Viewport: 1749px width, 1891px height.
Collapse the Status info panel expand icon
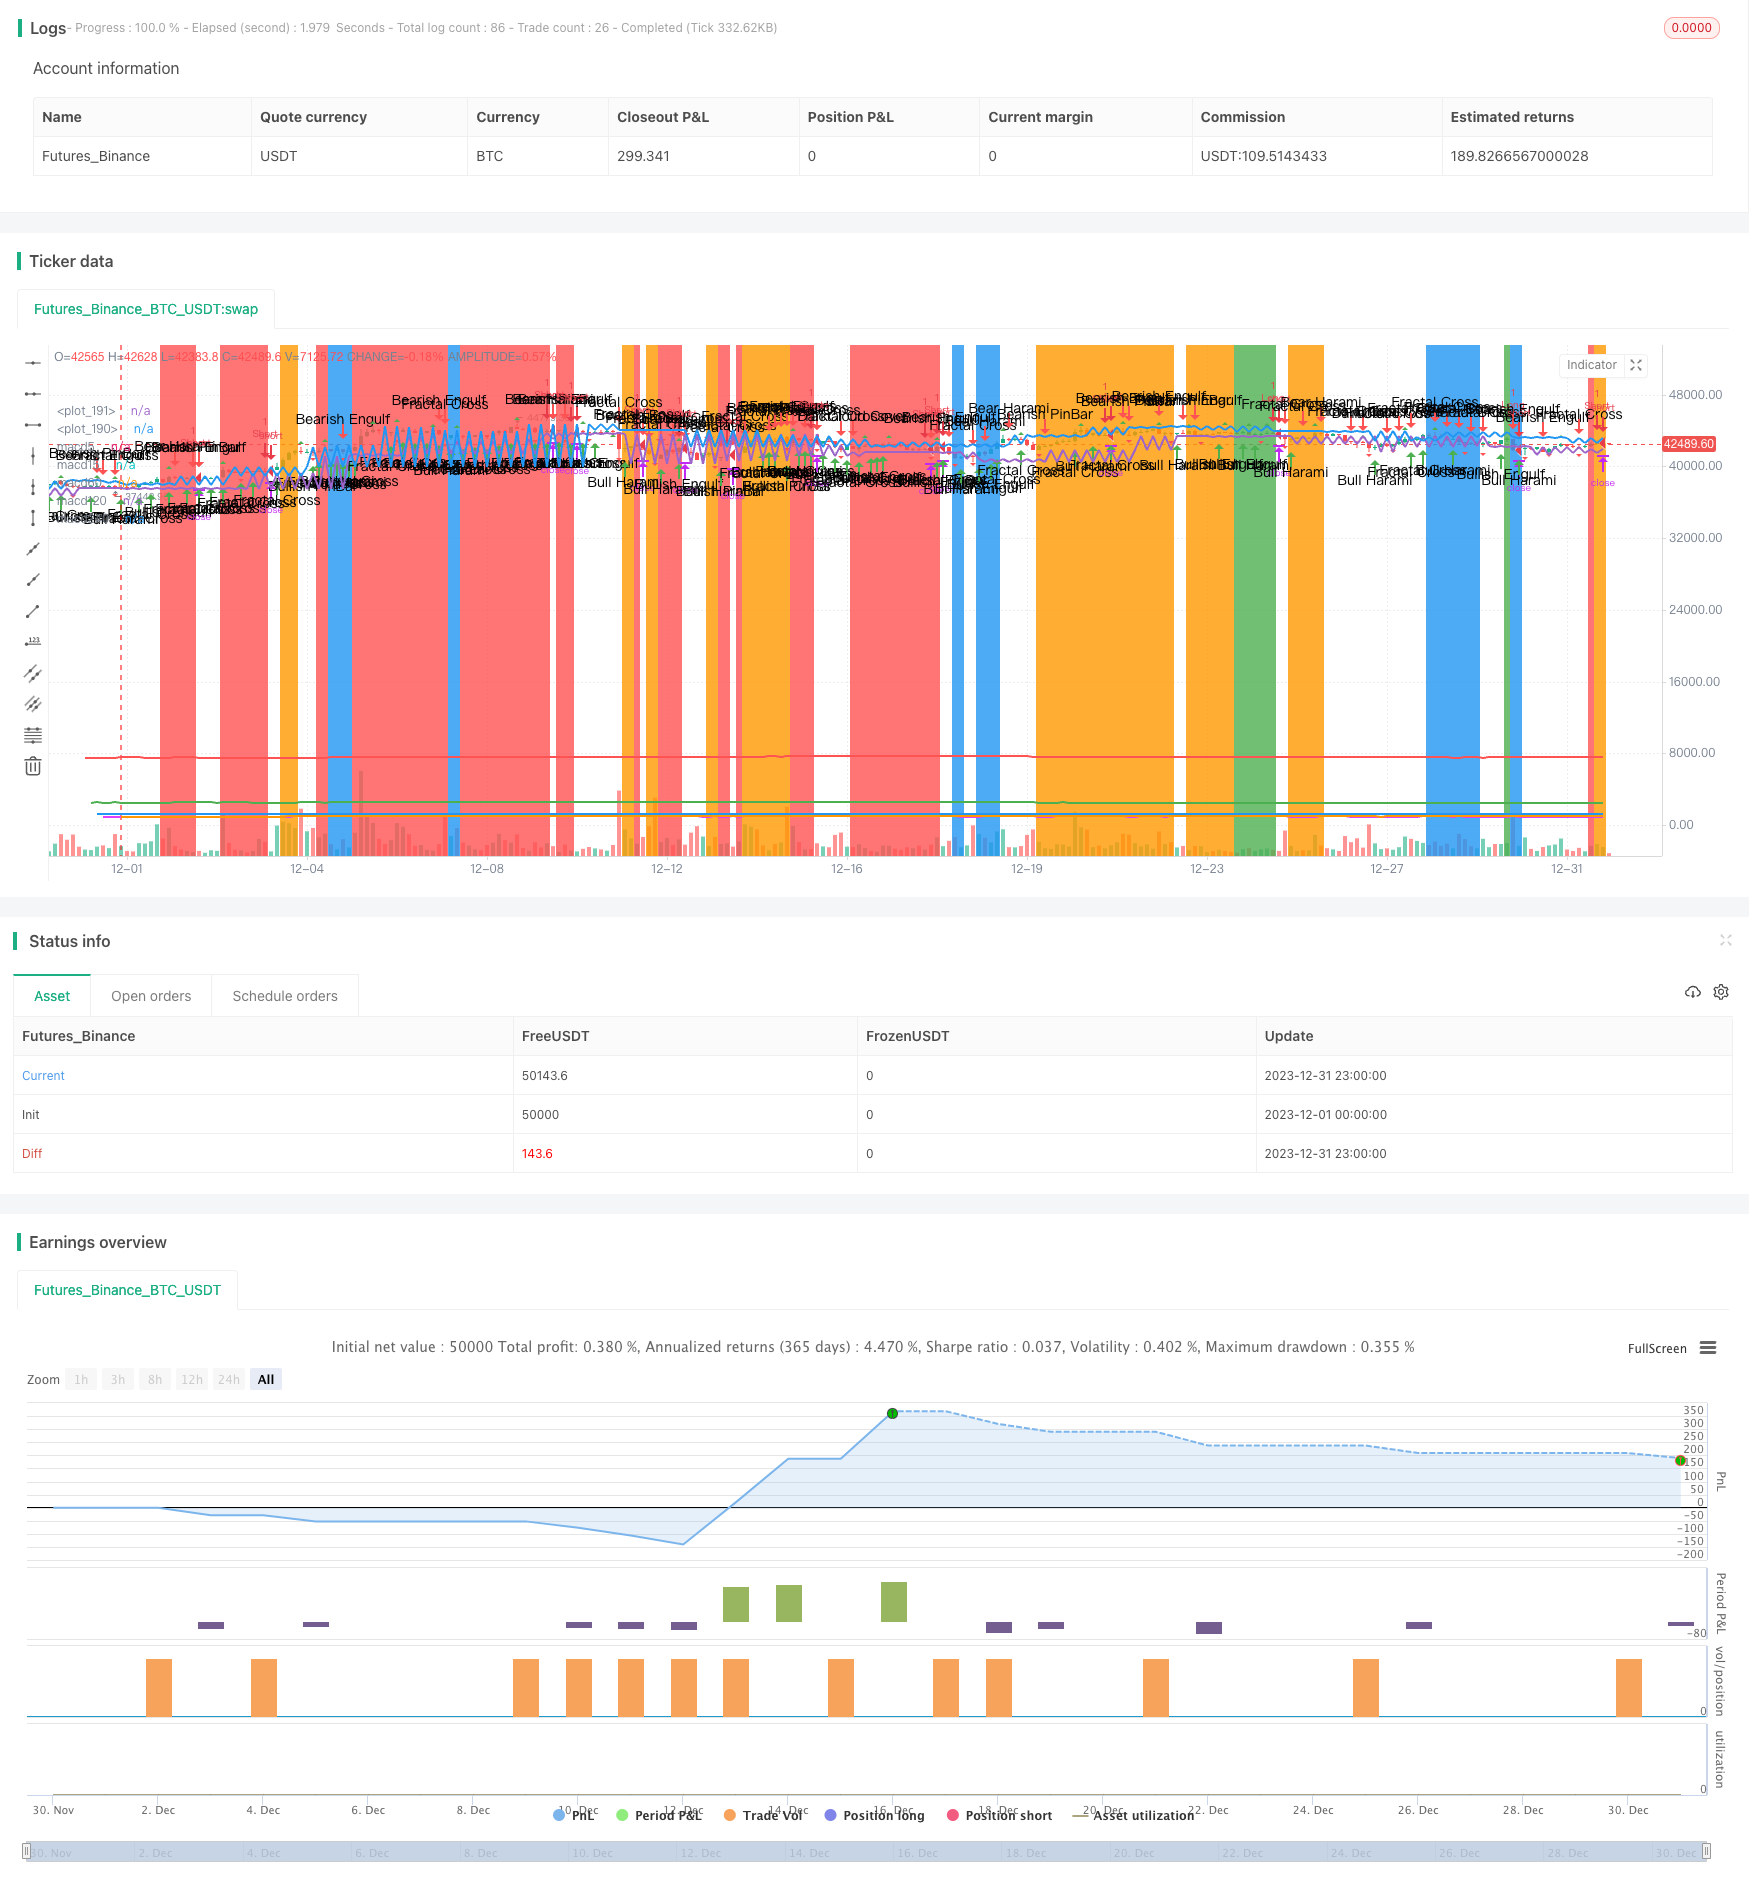[x=1725, y=940]
